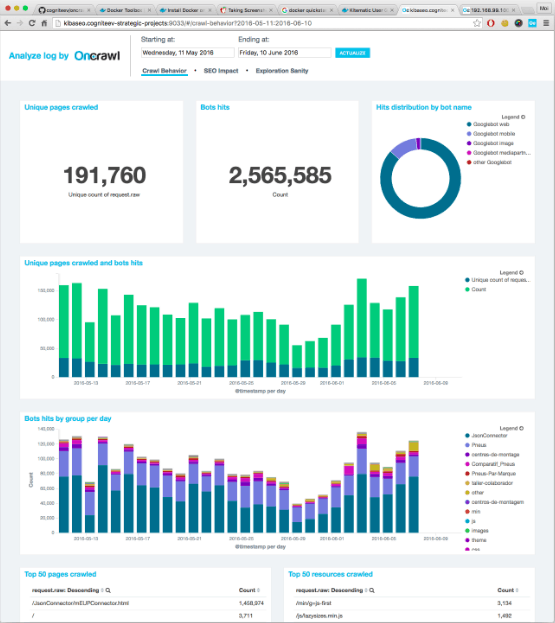Click search icon in Top 50 resources header

[372, 591]
